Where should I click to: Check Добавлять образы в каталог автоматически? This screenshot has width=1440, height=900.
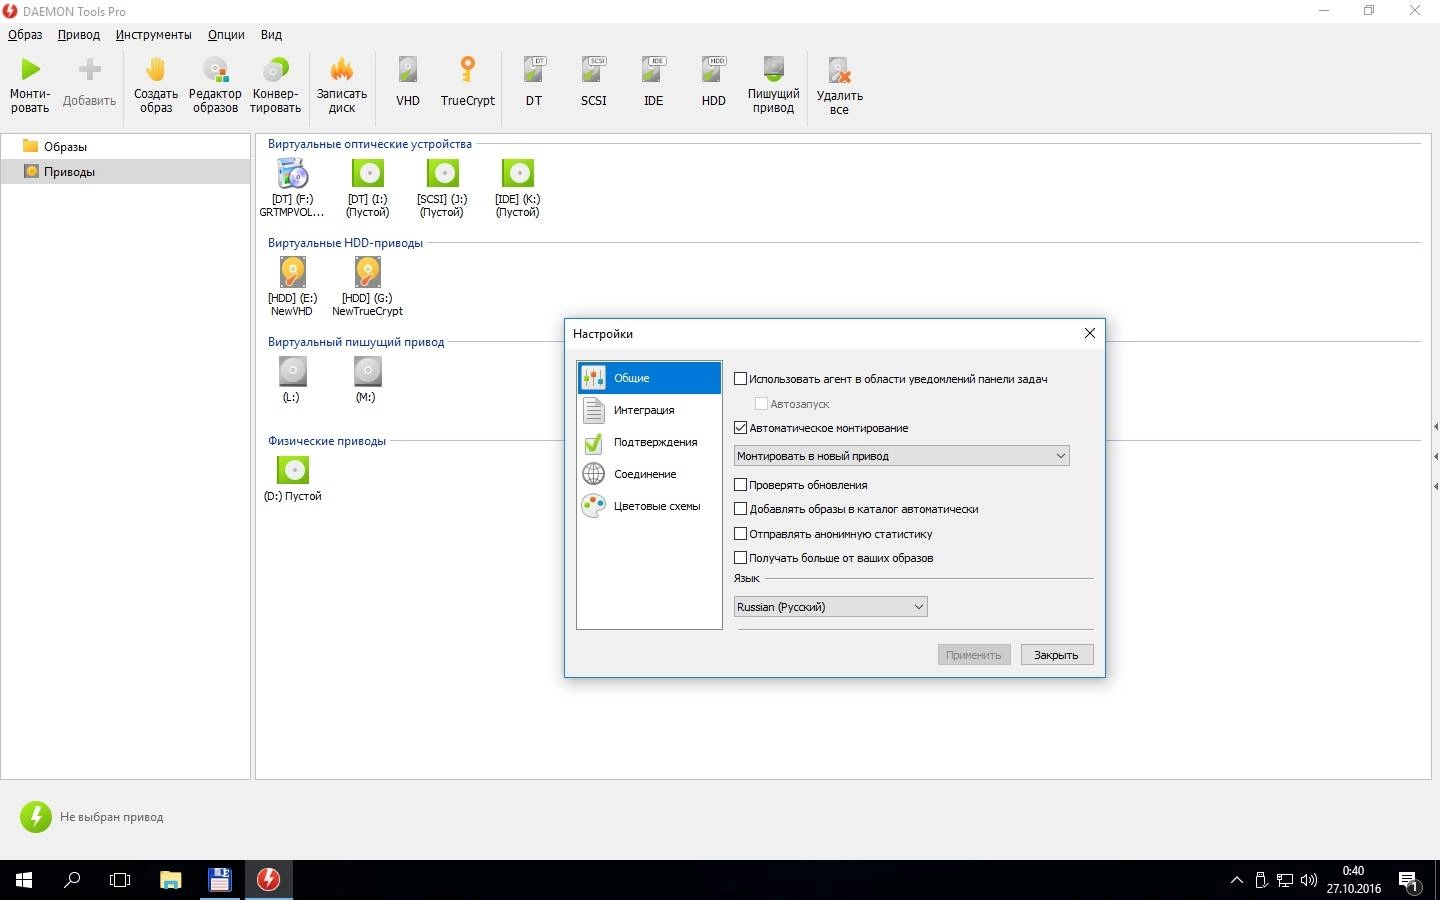(741, 509)
